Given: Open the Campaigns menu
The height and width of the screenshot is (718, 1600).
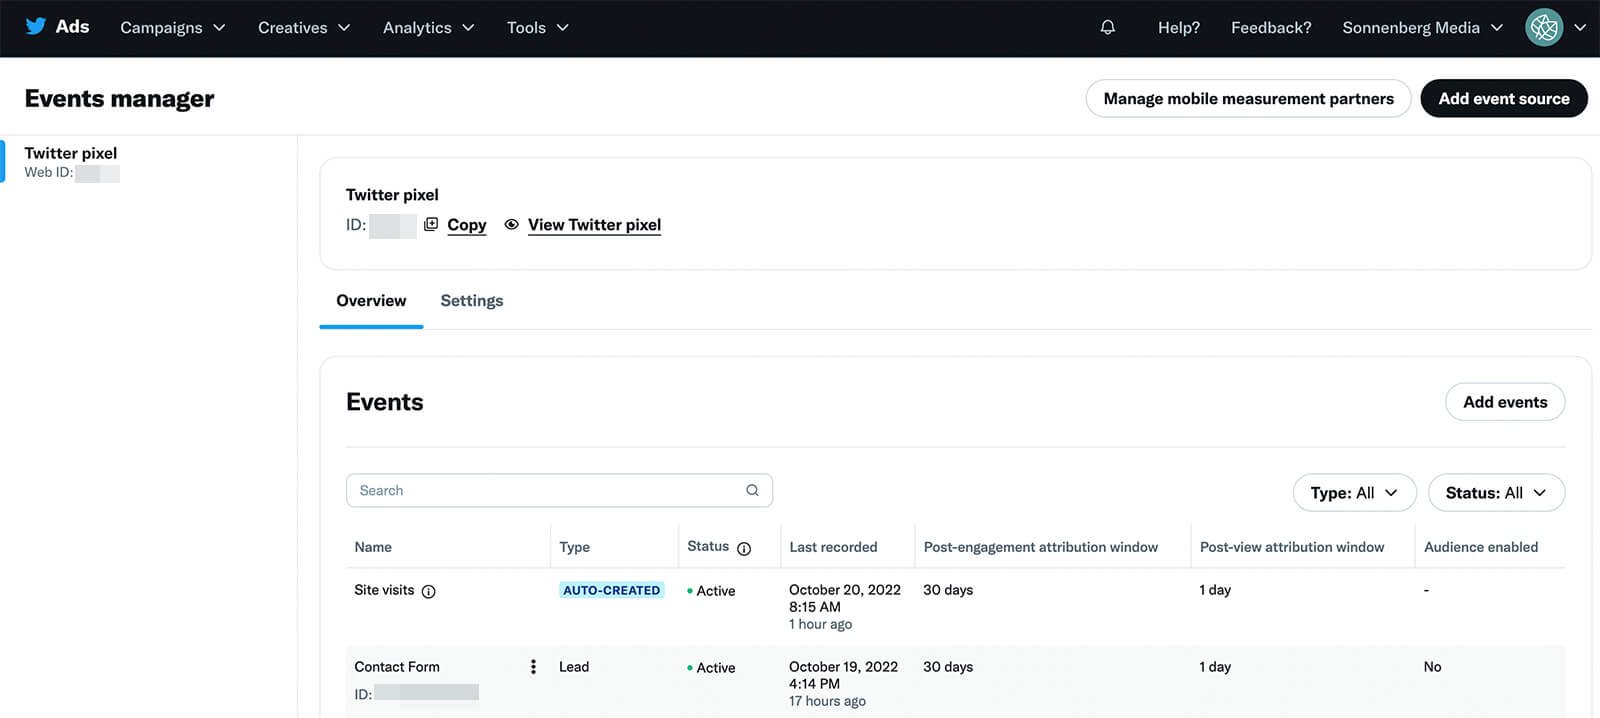Looking at the screenshot, I should coord(172,27).
